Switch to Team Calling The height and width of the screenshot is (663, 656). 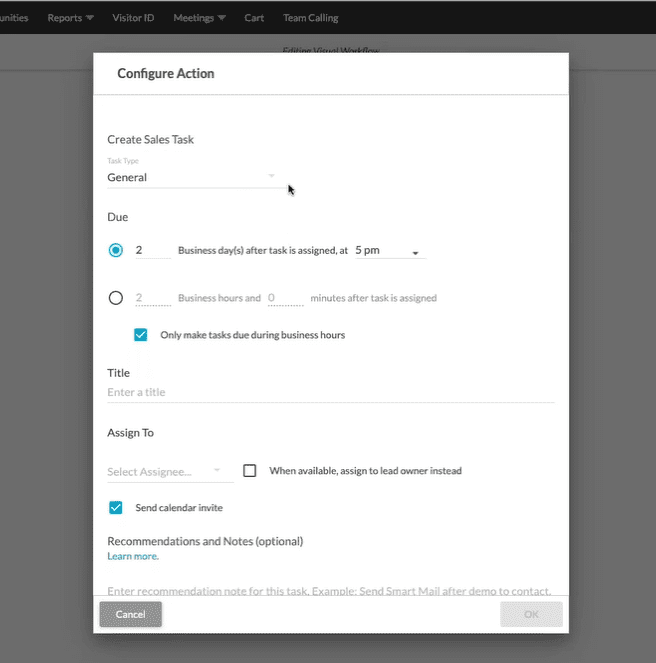pyautogui.click(x=310, y=17)
